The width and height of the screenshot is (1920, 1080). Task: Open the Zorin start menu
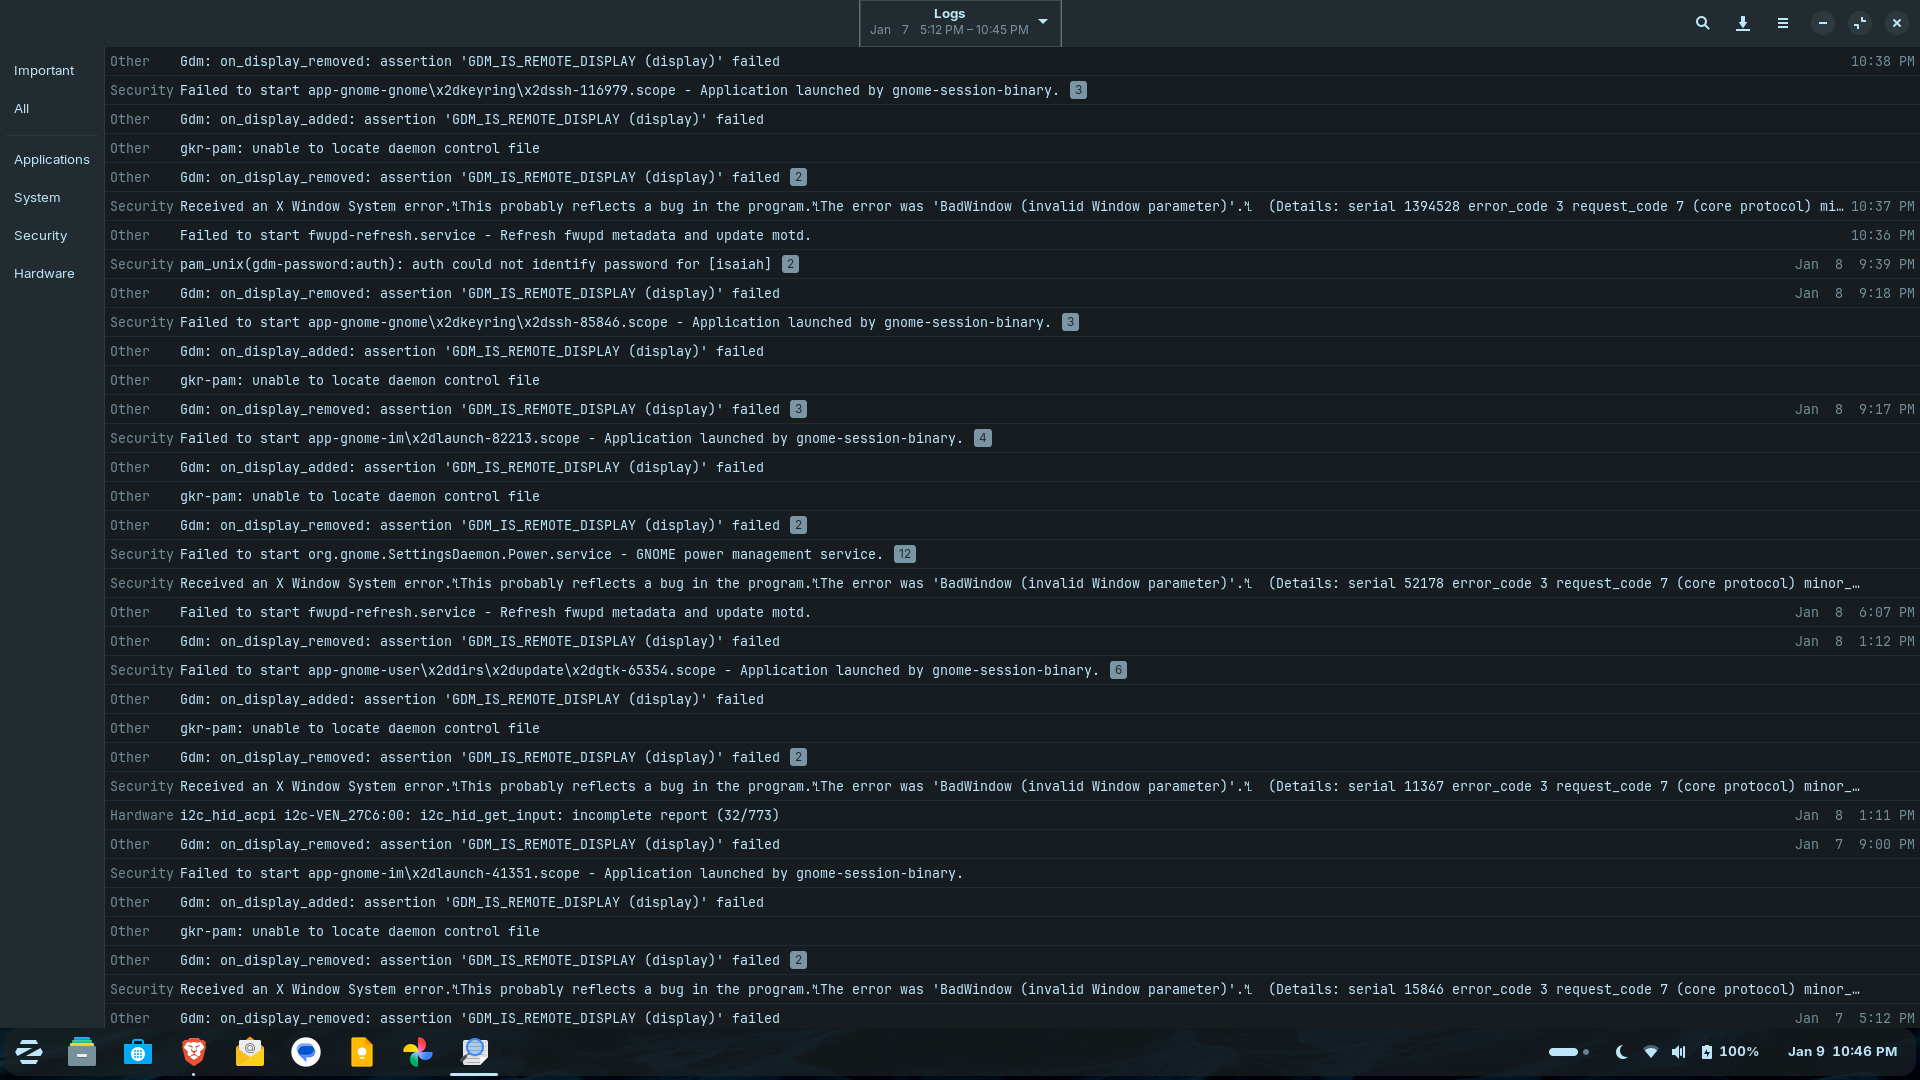[29, 1051]
